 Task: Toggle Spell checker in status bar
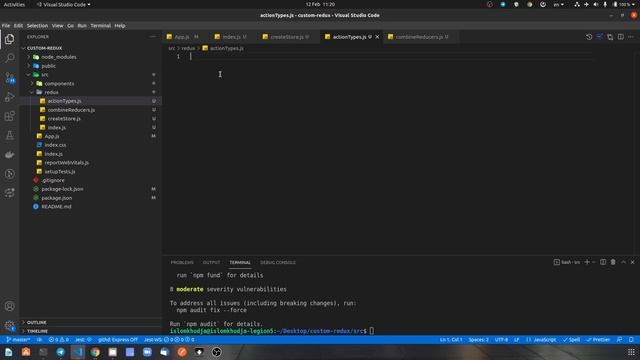tap(571, 340)
